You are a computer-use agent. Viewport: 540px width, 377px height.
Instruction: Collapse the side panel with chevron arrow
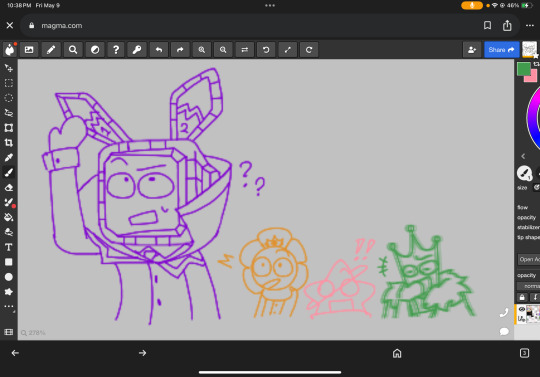click(x=523, y=156)
